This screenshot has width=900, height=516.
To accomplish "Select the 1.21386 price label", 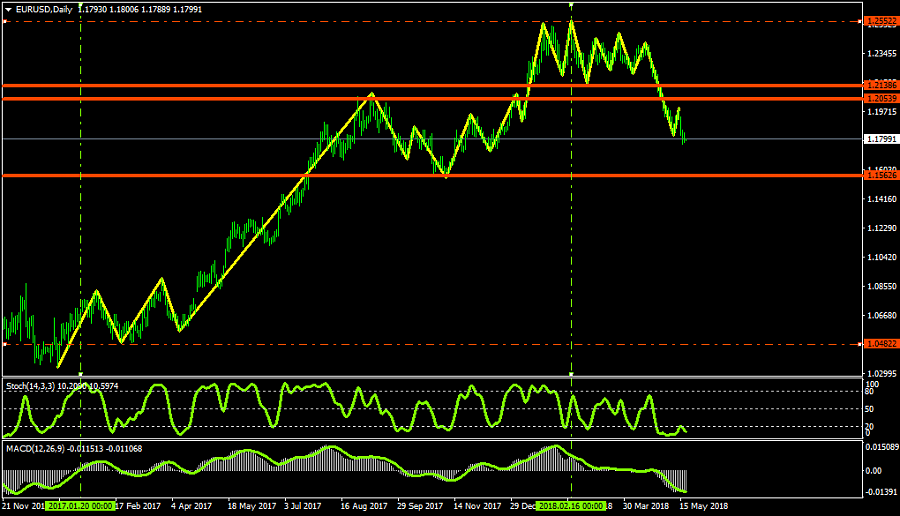I will tap(882, 85).
